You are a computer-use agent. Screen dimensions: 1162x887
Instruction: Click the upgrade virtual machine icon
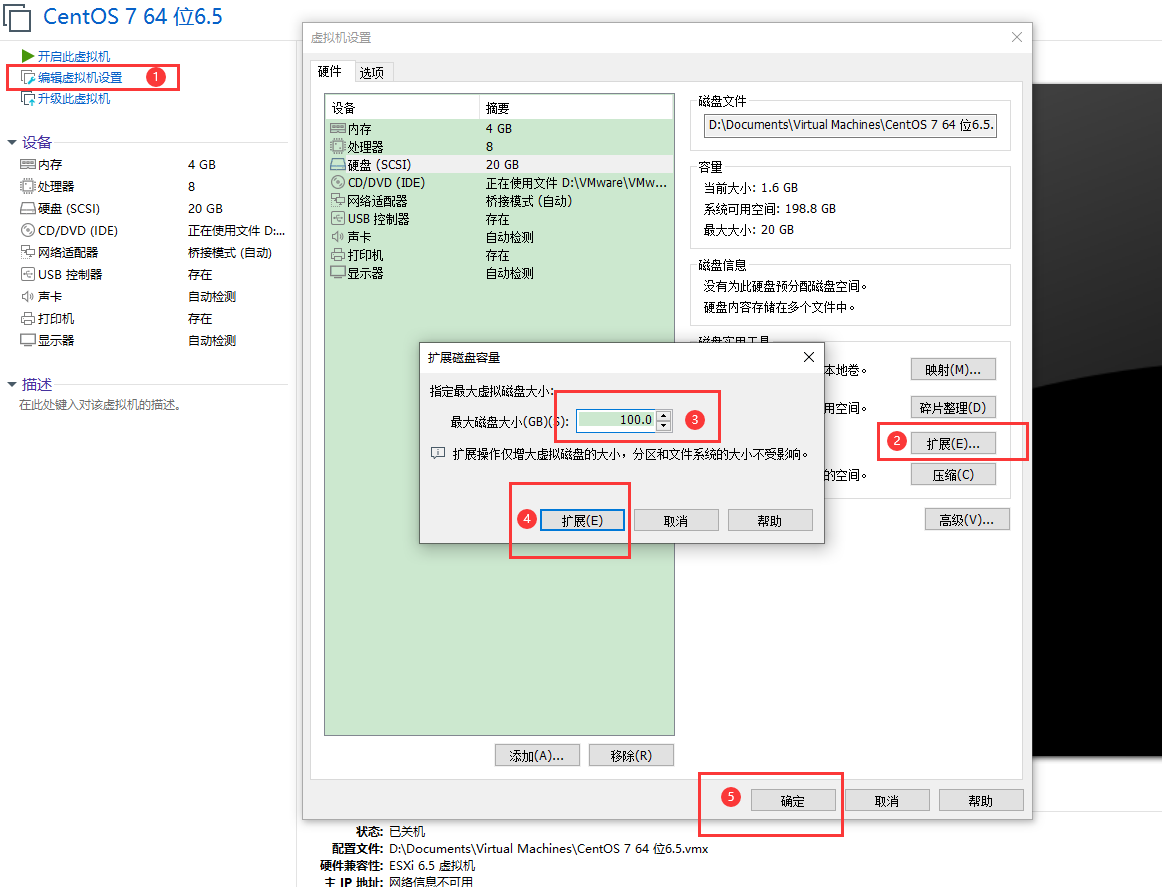coord(28,99)
